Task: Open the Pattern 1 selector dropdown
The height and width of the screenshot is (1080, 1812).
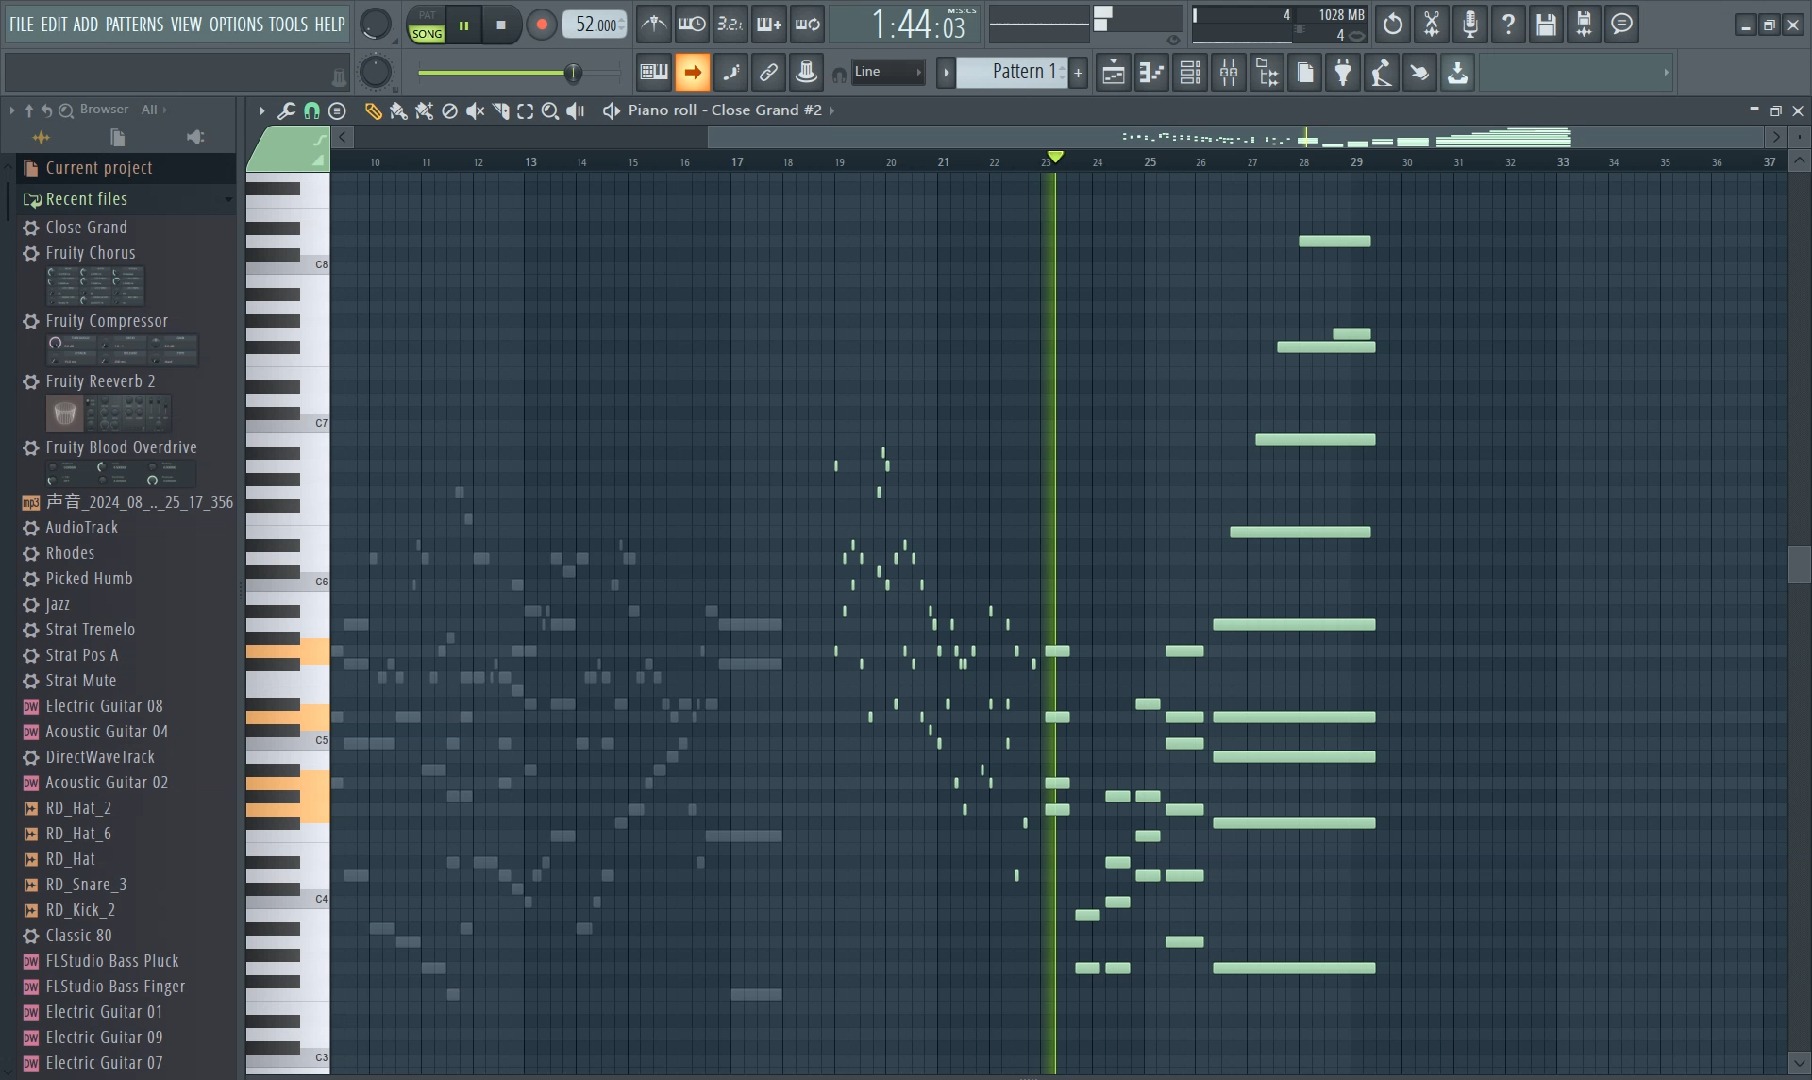Action: tap(1012, 72)
